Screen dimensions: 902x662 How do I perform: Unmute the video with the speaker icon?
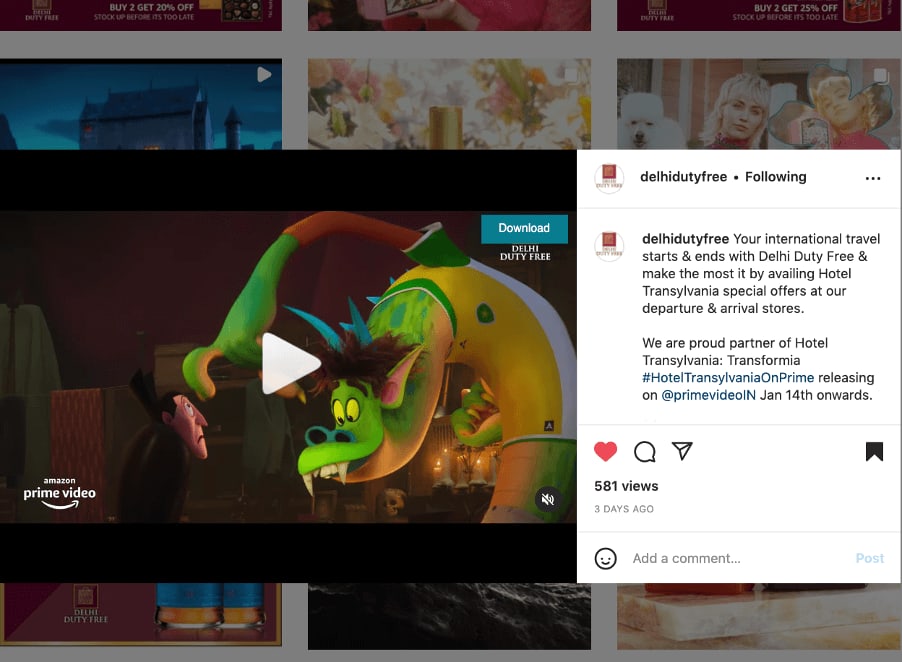click(548, 499)
